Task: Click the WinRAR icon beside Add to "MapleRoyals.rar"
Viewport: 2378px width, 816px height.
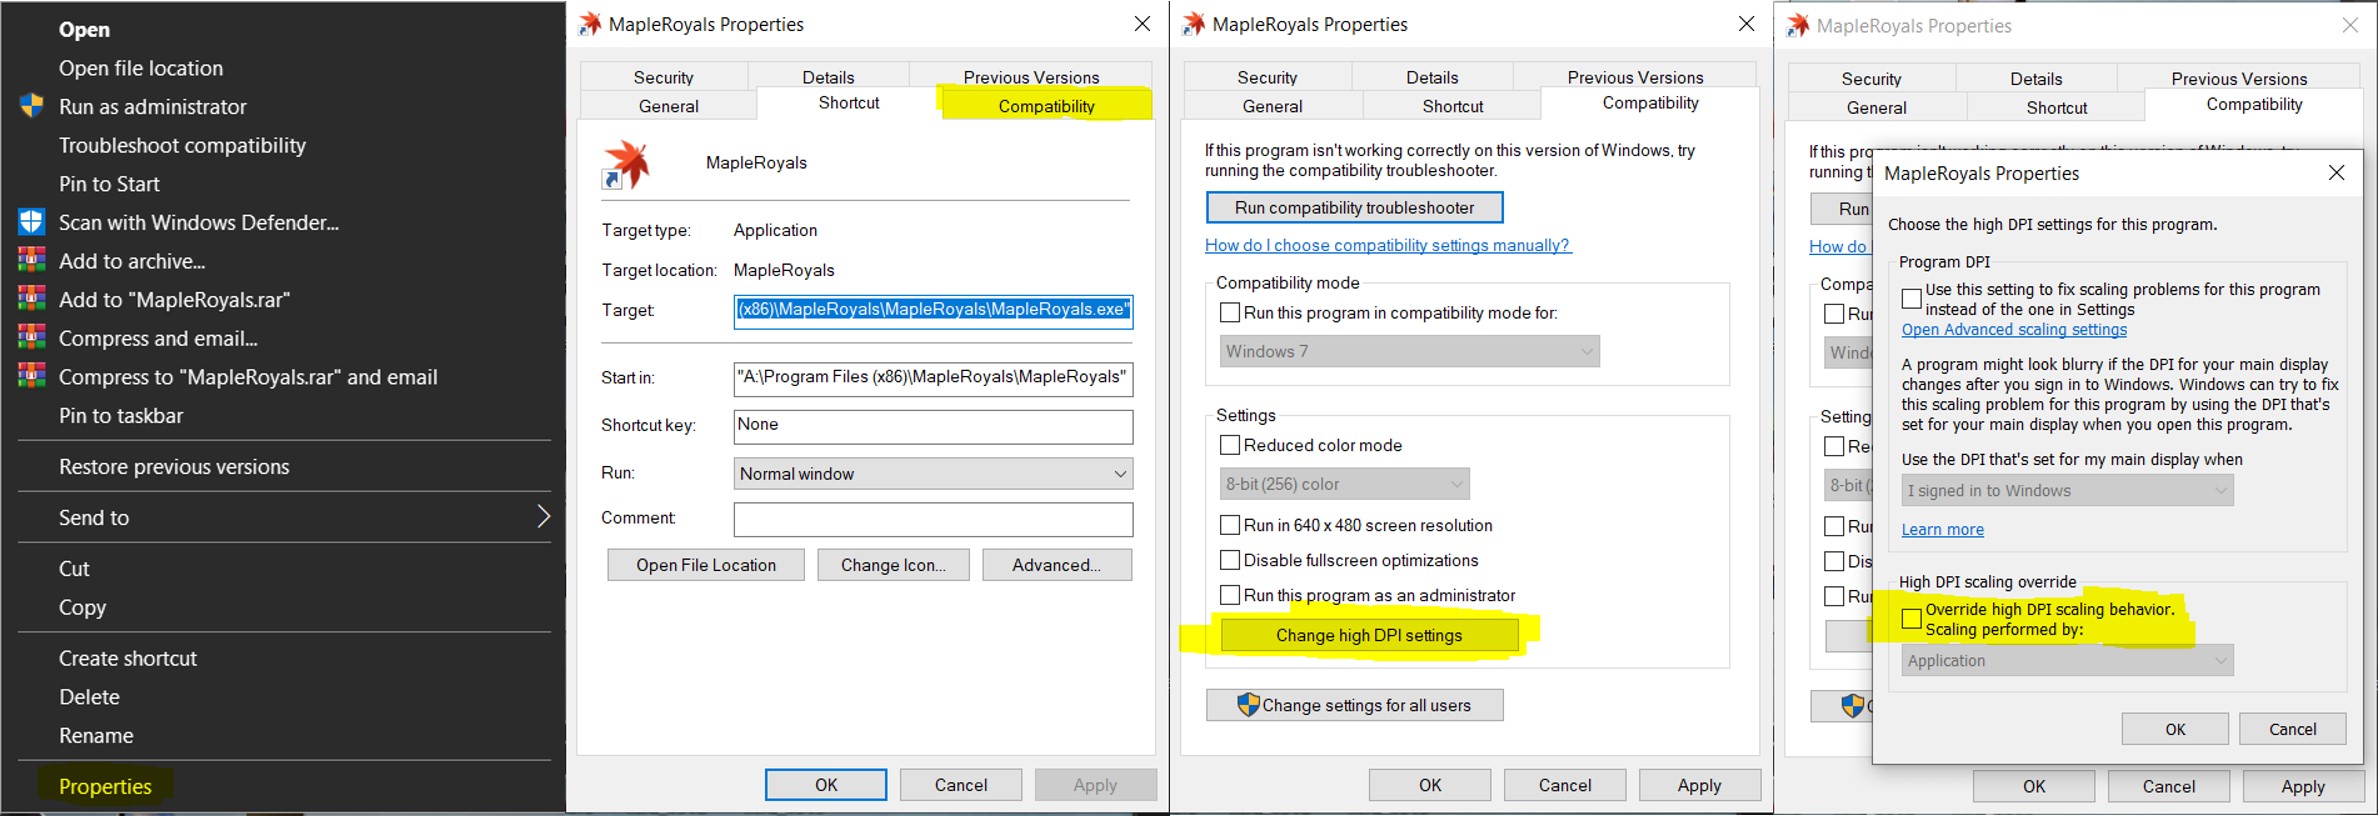Action: point(32,299)
